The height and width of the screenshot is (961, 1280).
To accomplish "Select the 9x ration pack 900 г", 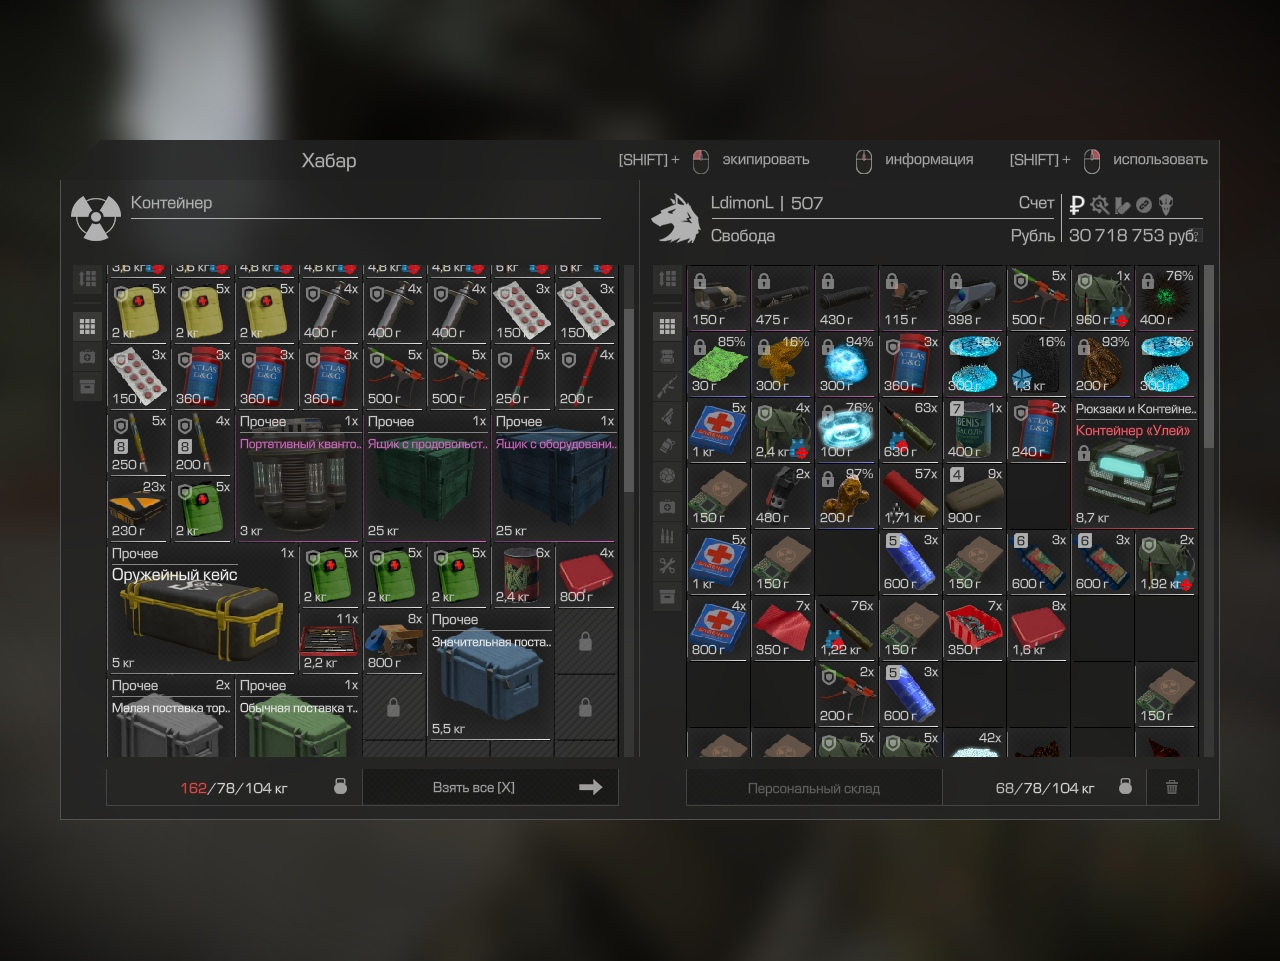I will [x=974, y=496].
